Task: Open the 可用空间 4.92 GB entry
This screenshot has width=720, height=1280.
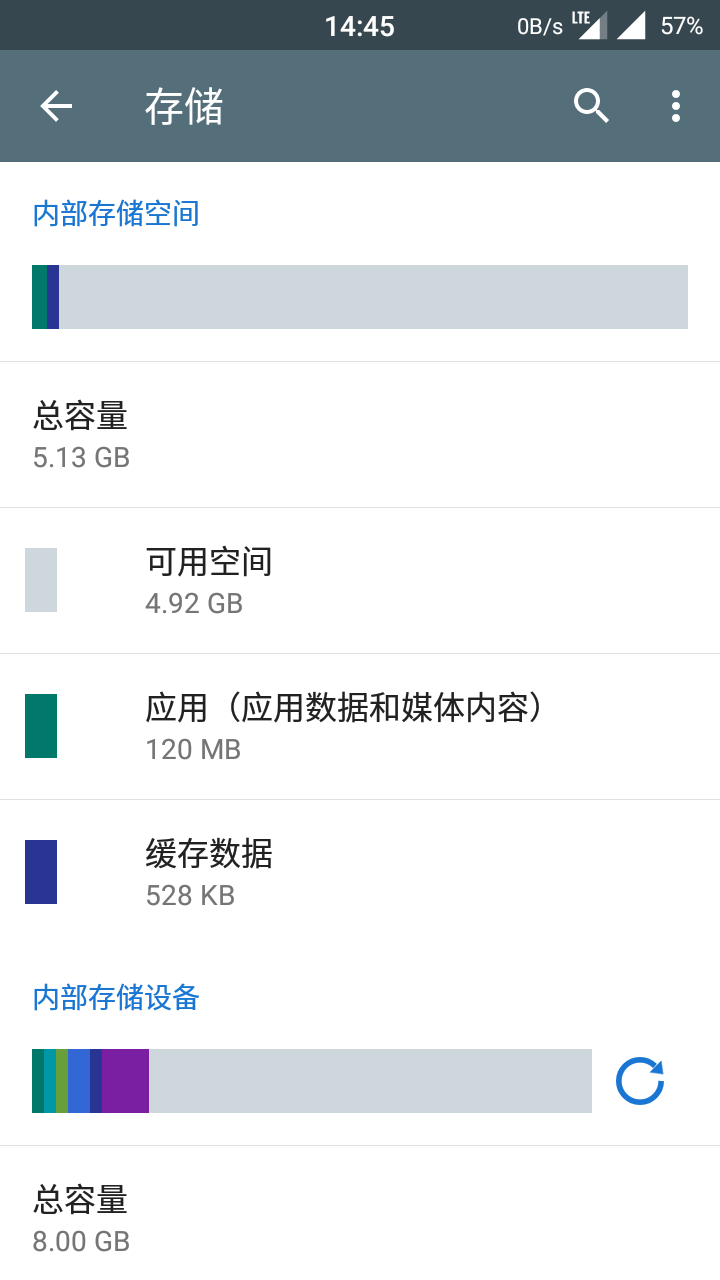Action: [360, 581]
